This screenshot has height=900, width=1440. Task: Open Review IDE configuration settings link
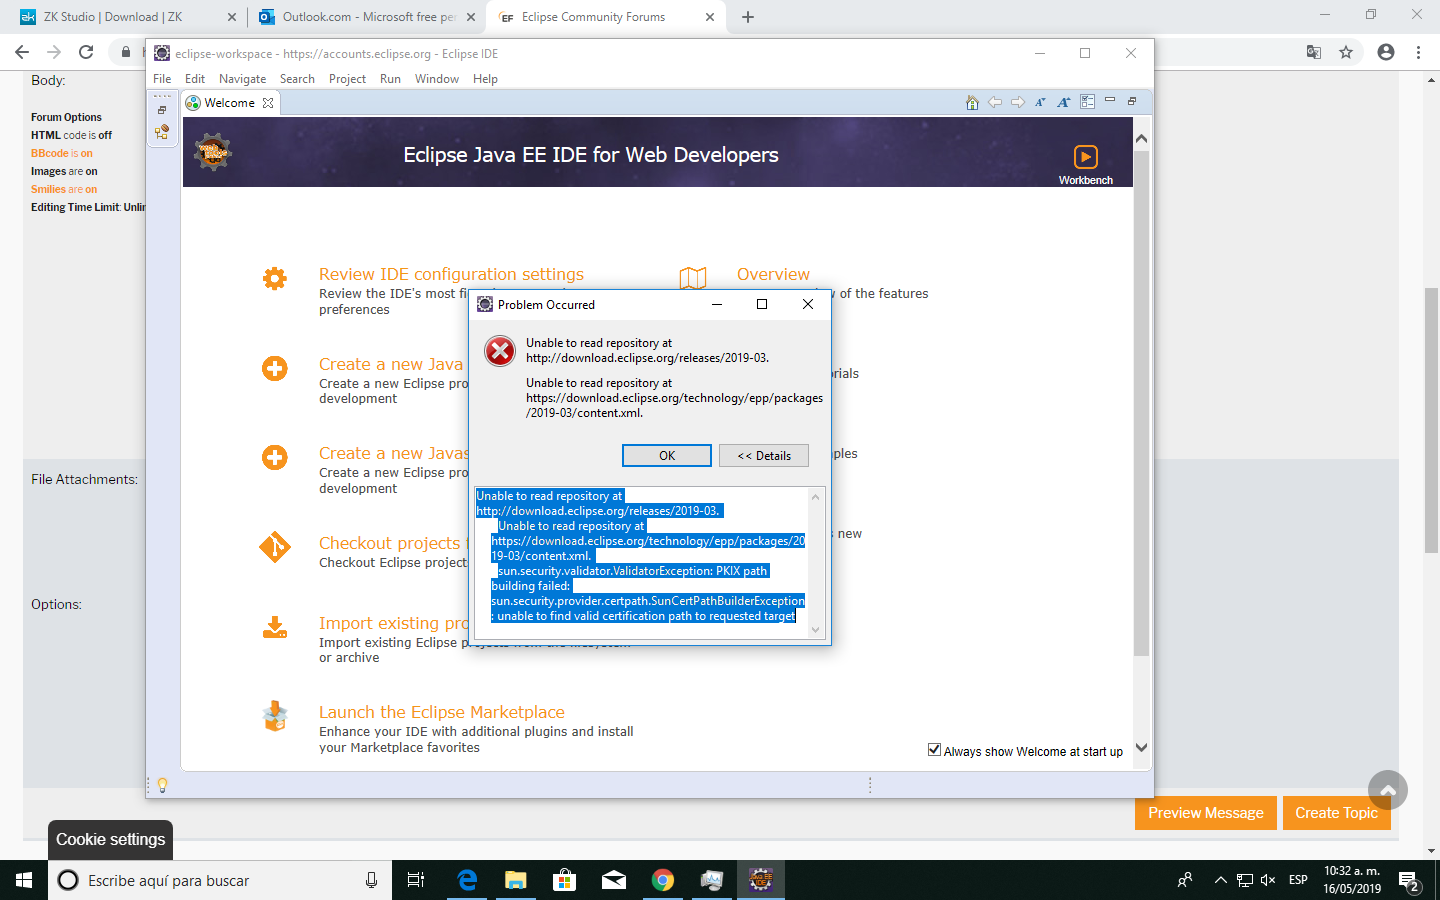451,274
